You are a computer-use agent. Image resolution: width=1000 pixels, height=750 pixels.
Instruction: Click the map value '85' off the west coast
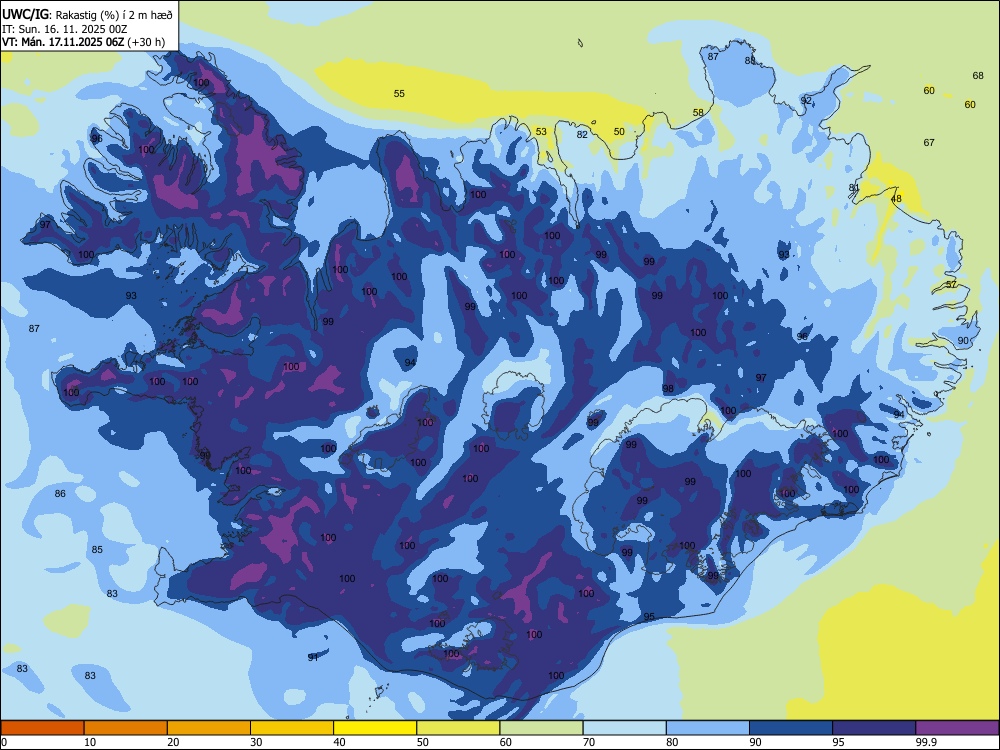pyautogui.click(x=97, y=550)
